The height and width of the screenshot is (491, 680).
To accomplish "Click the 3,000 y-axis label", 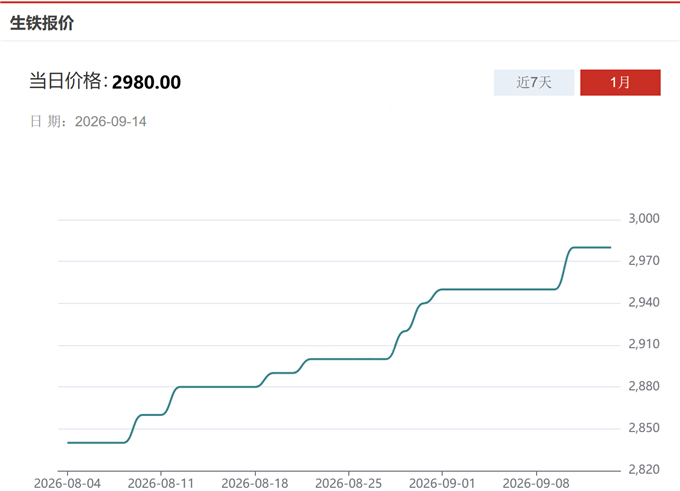I will [x=644, y=218].
